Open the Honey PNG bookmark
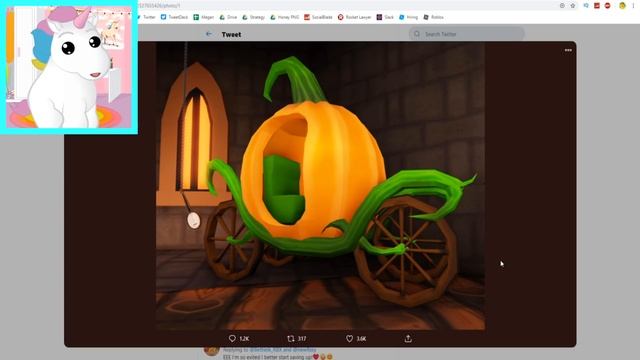 point(285,17)
